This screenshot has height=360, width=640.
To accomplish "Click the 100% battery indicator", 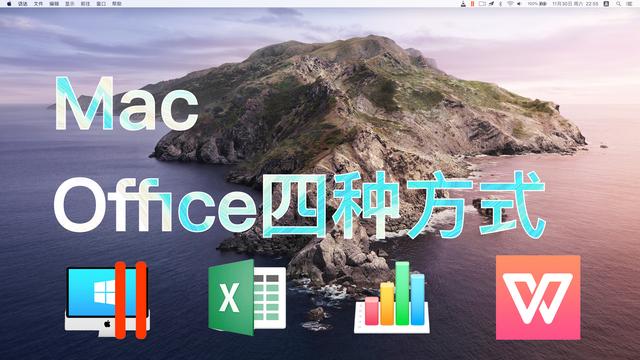I will coord(537,4).
